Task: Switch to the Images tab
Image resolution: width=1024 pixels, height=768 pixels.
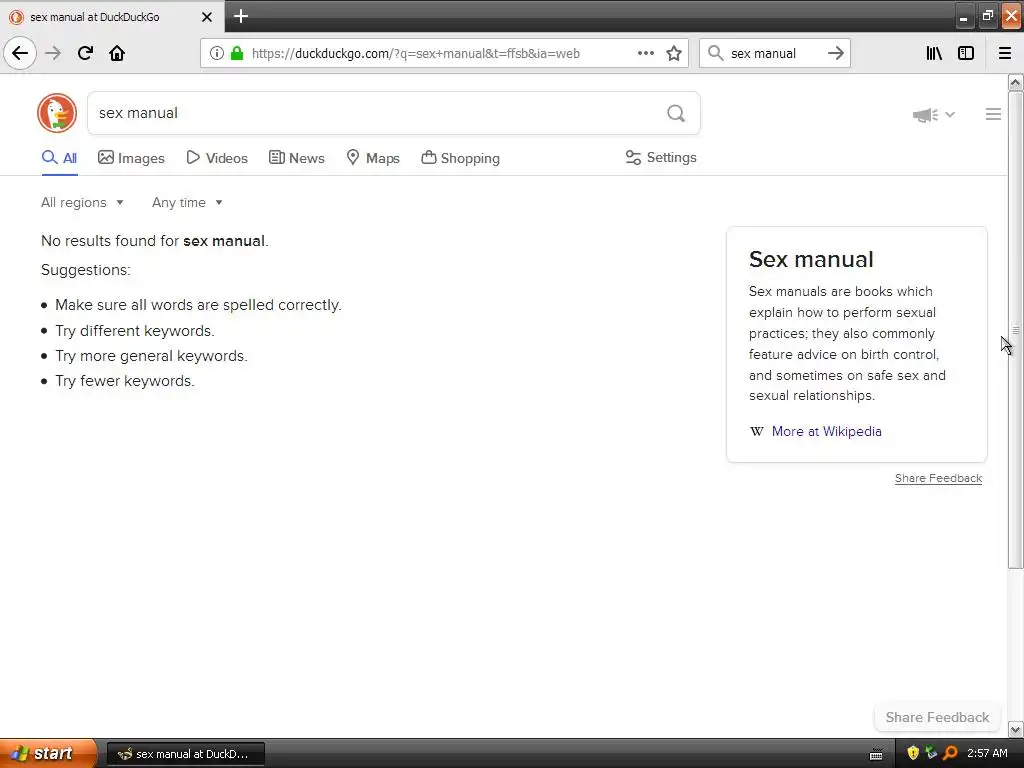Action: coord(131,158)
